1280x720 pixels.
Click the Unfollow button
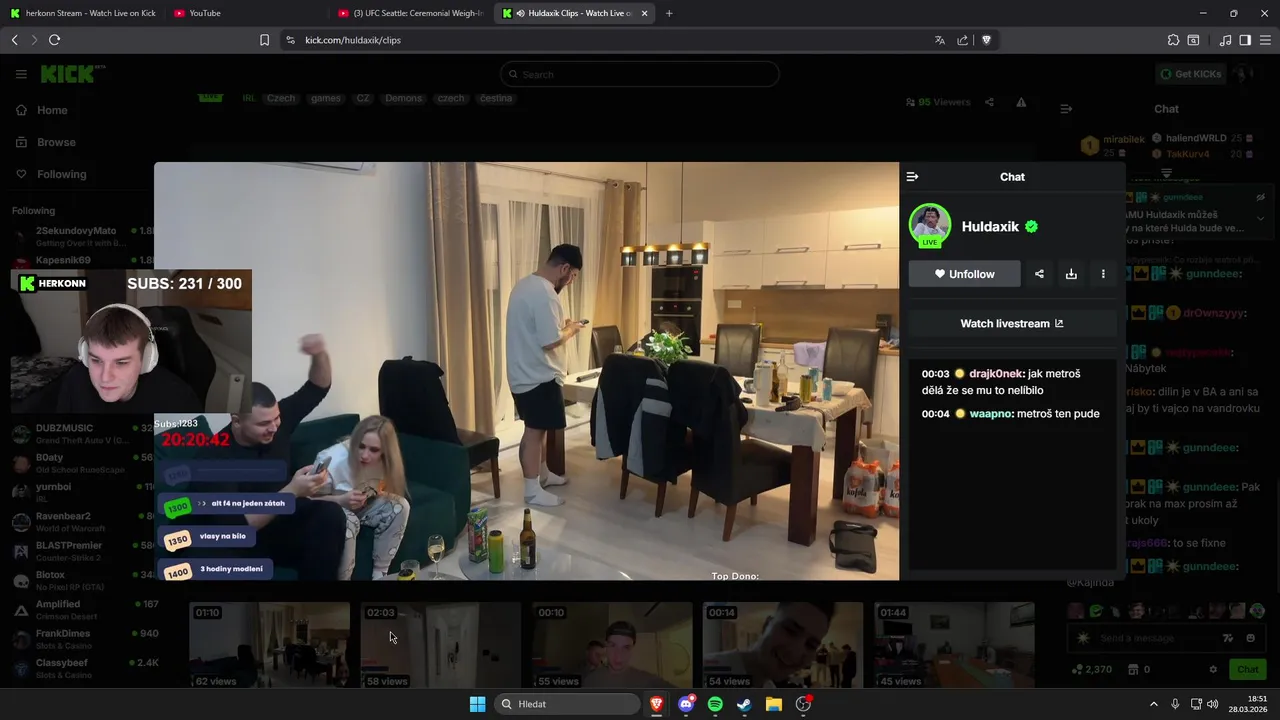pyautogui.click(x=965, y=274)
